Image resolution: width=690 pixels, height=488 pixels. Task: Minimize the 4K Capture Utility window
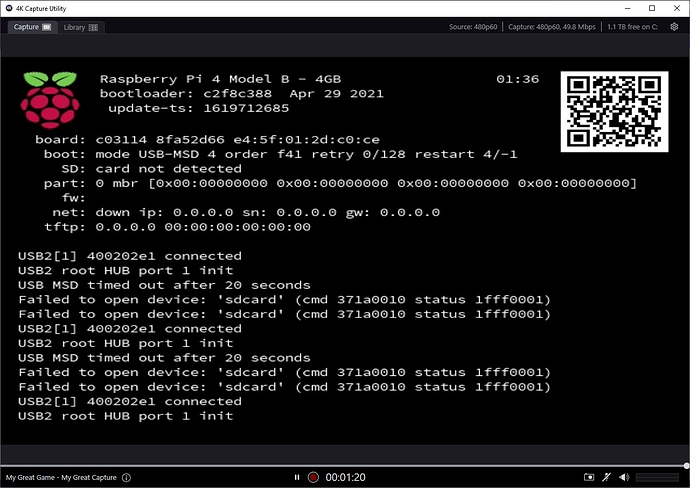628,8
